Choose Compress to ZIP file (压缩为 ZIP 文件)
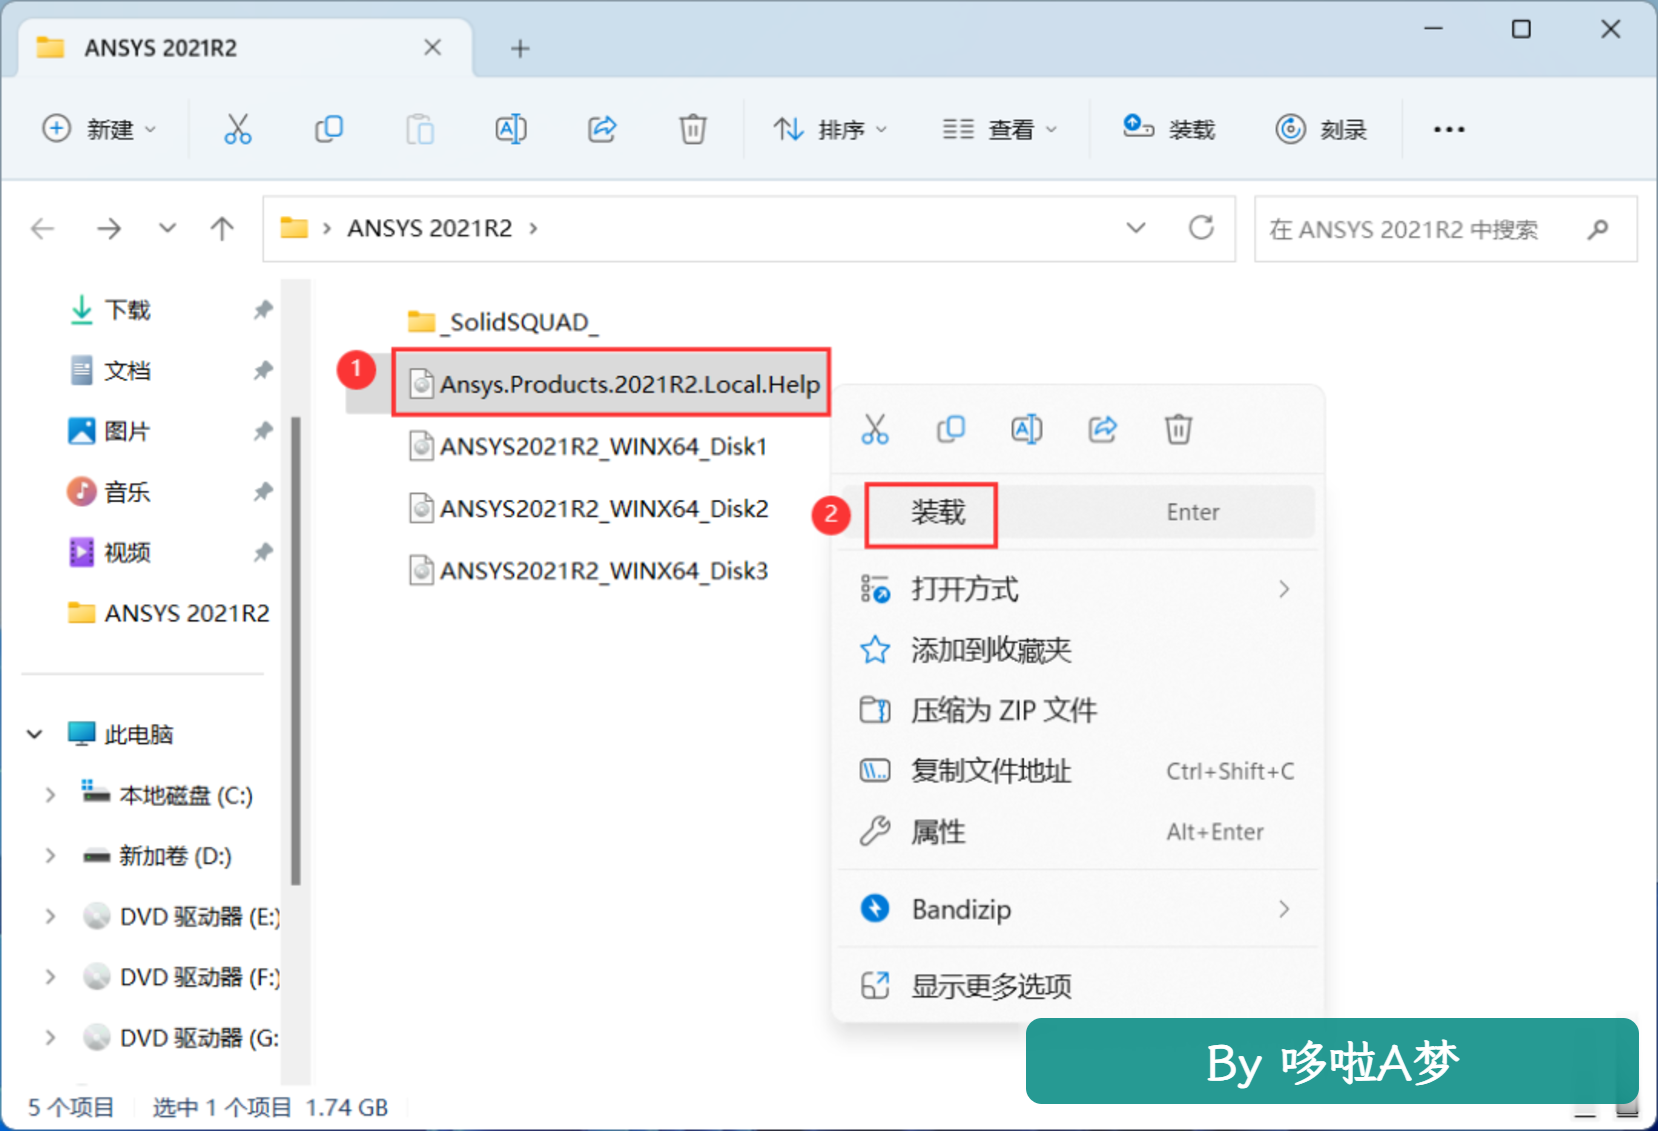Viewport: 1658px width, 1131px height. coord(1078,710)
